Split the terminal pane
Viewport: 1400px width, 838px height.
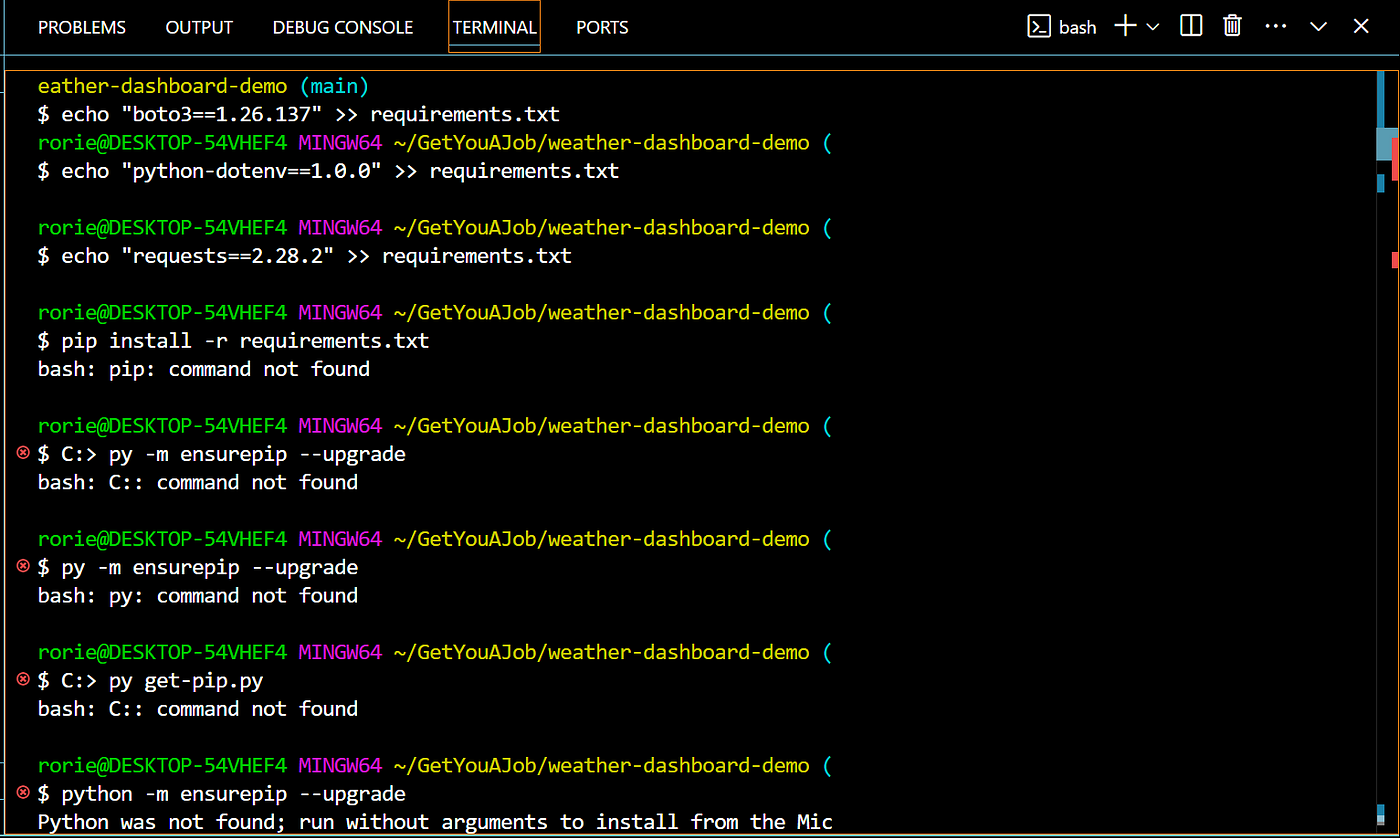[x=1191, y=26]
